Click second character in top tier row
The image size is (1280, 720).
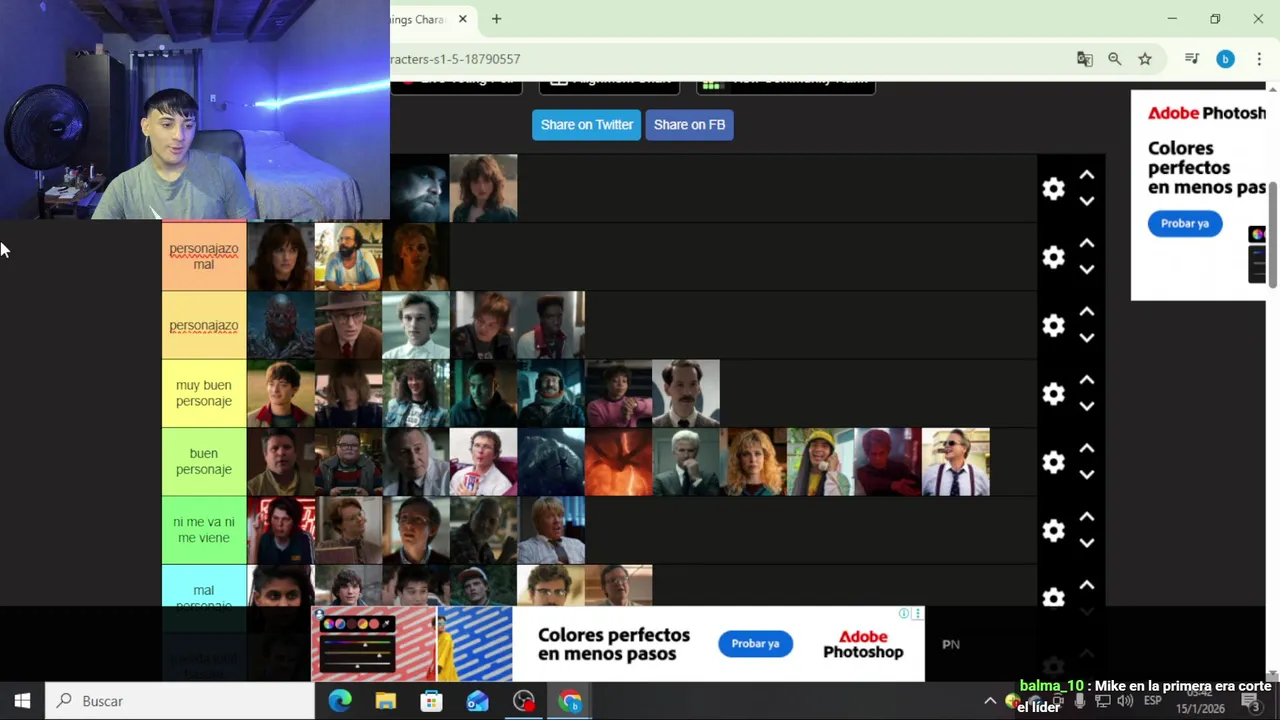(x=483, y=188)
